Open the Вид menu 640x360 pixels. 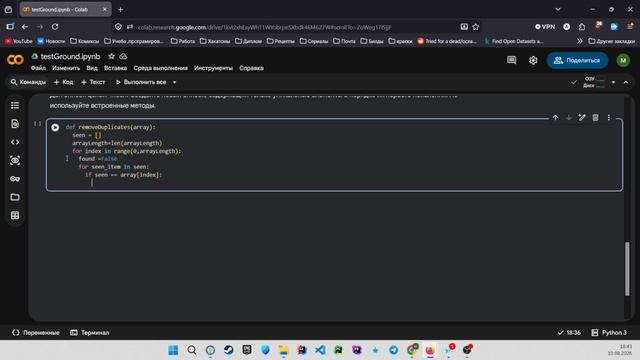[92, 68]
